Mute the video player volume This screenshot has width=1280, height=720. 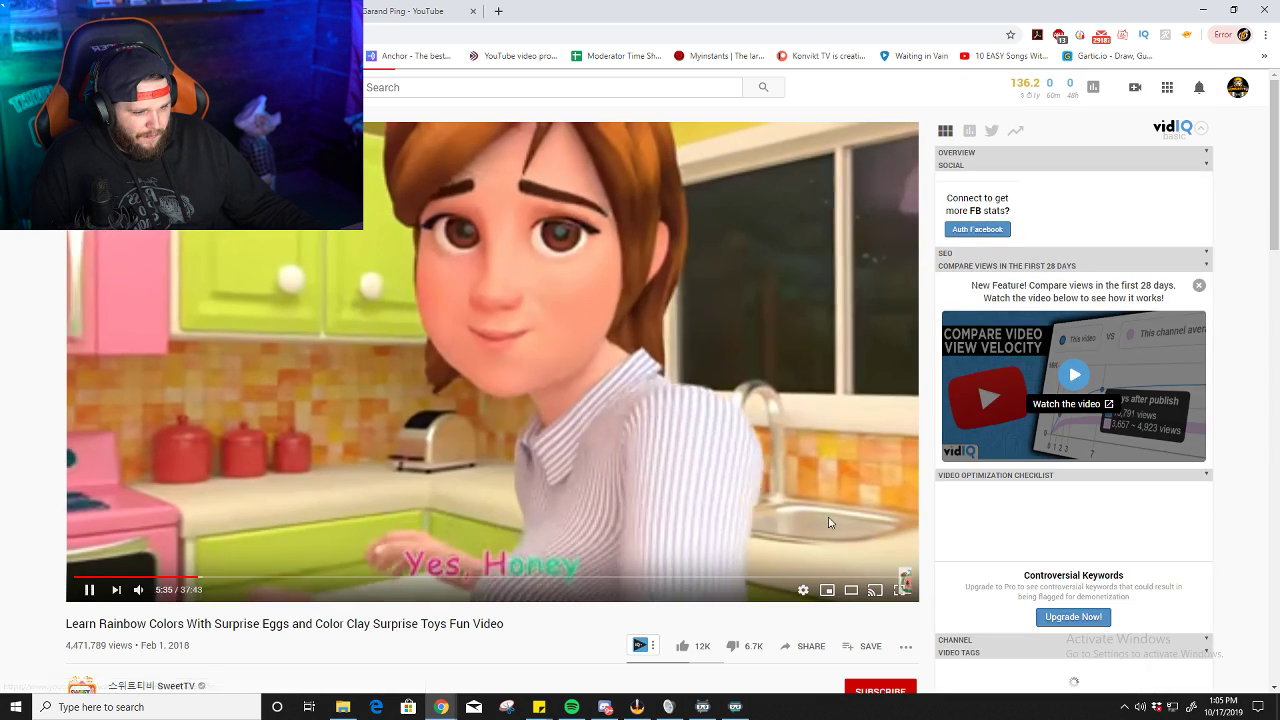139,590
